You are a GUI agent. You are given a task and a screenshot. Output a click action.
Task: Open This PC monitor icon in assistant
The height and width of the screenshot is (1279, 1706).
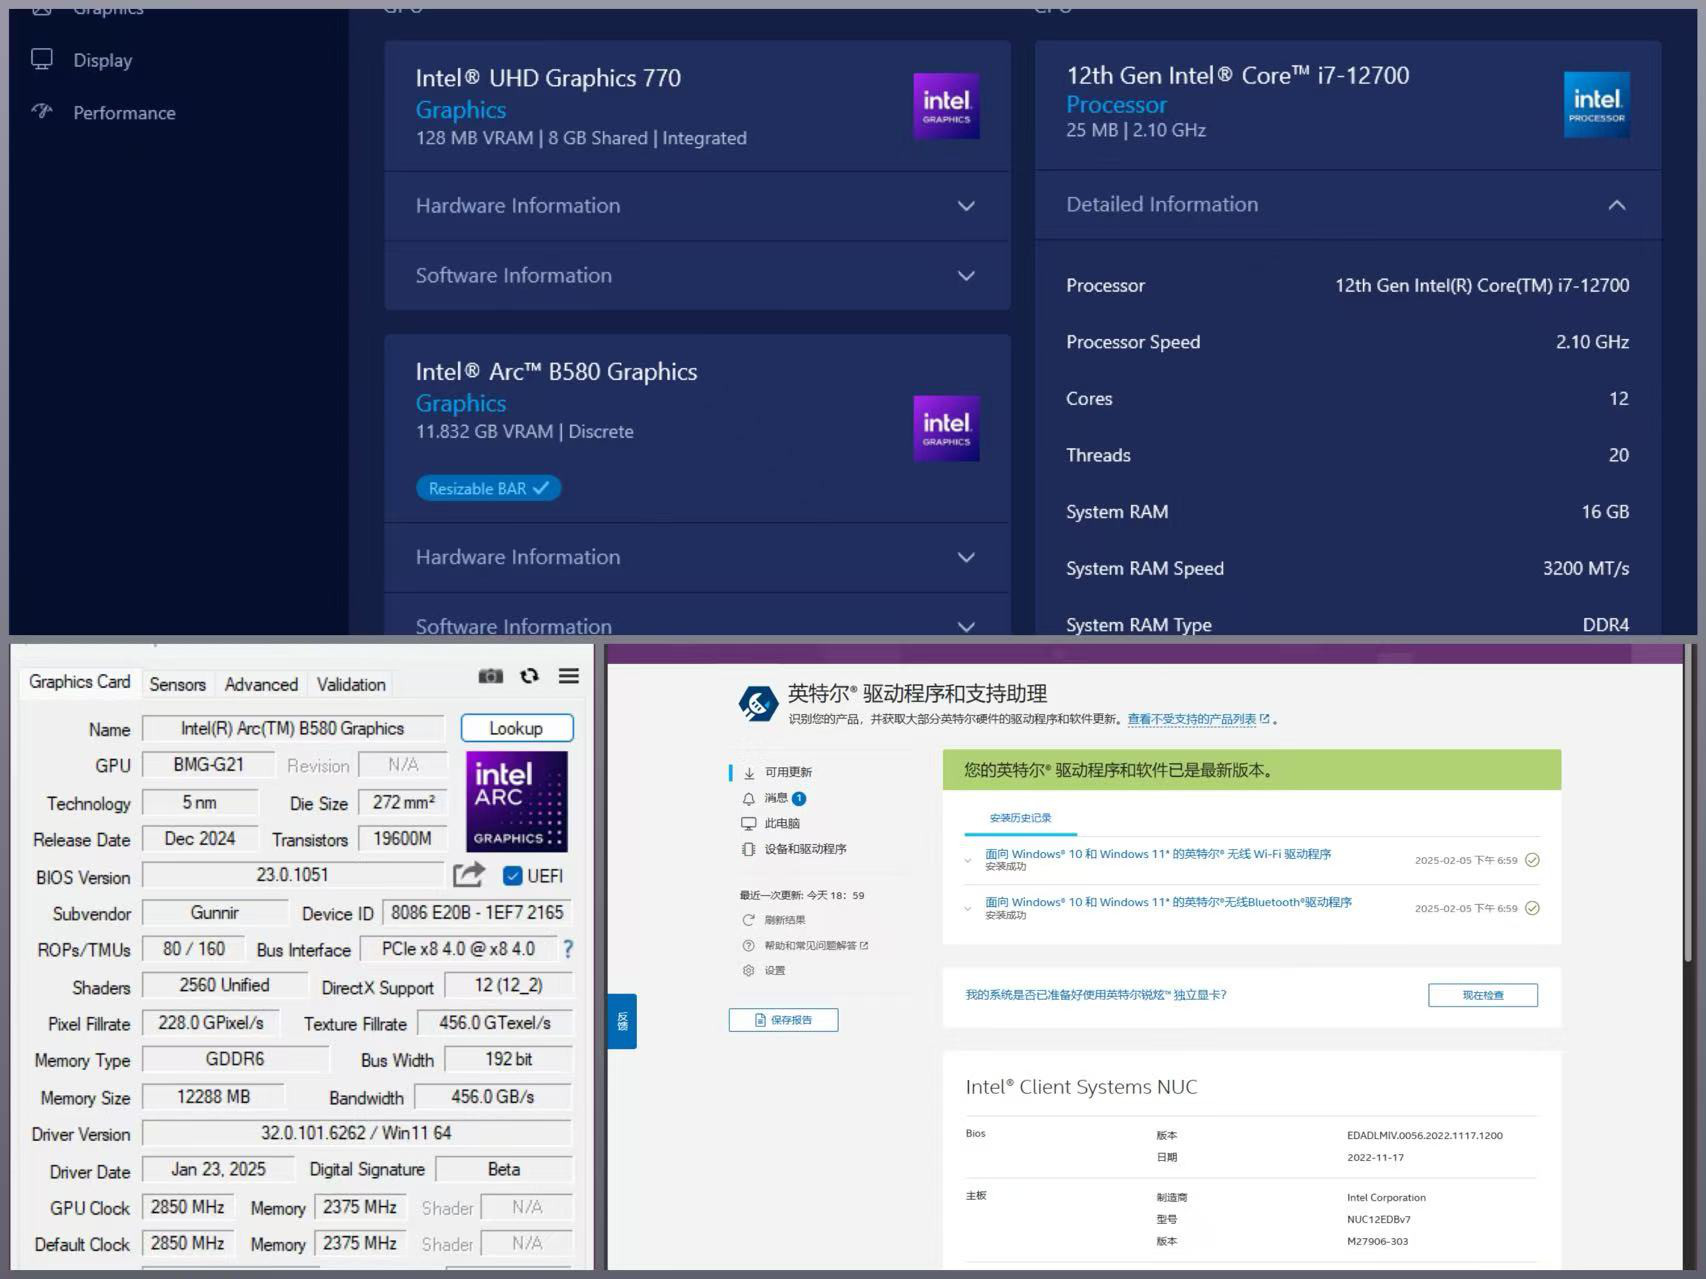click(749, 824)
